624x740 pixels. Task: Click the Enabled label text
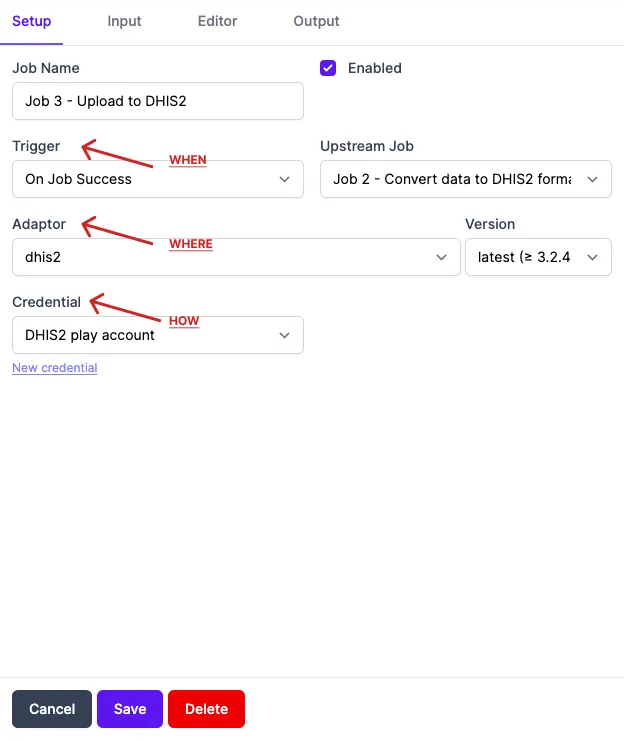click(x=375, y=68)
